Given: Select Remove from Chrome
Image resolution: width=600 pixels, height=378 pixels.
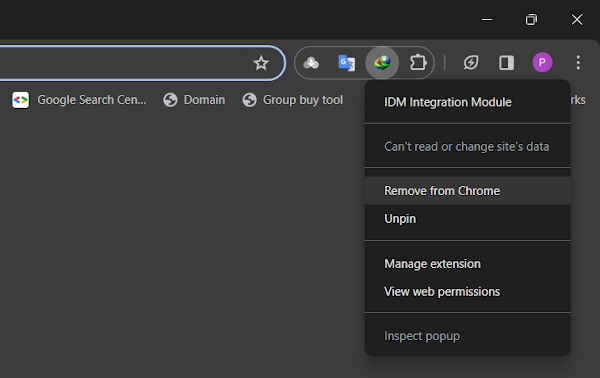Looking at the screenshot, I should (x=468, y=191).
